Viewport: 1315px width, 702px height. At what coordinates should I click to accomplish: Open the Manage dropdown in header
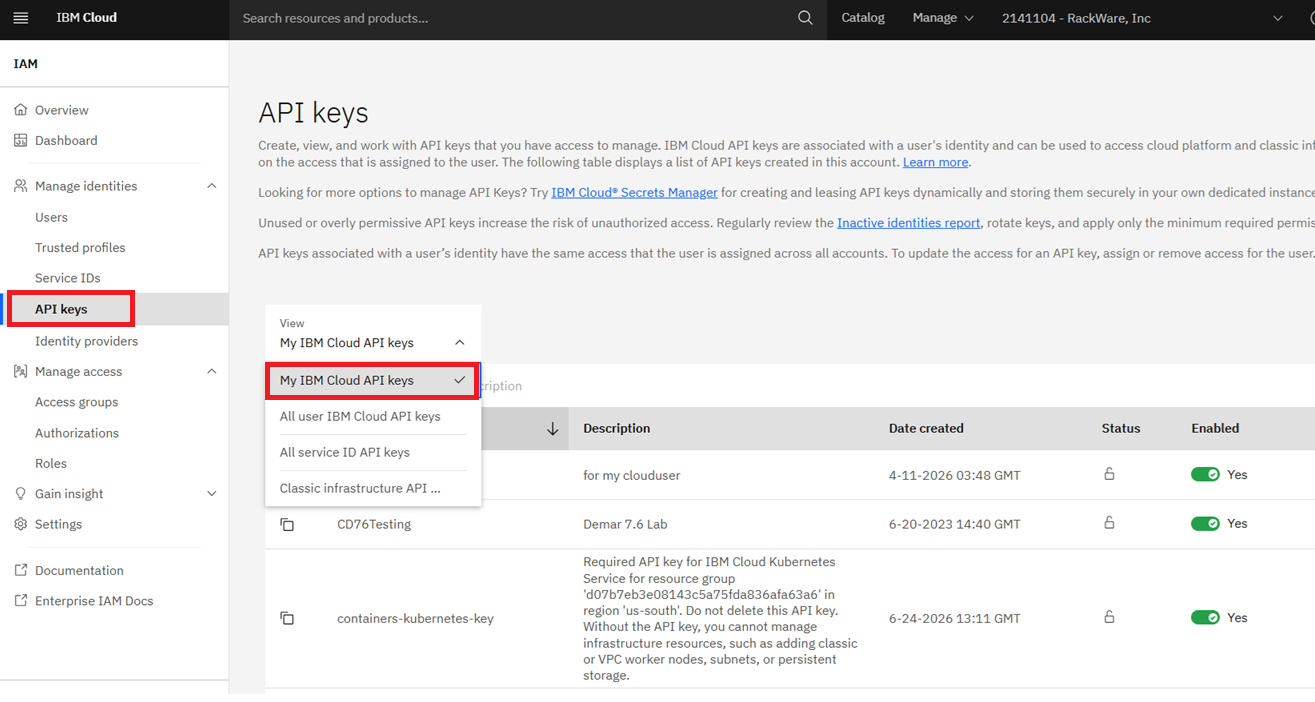pos(943,18)
